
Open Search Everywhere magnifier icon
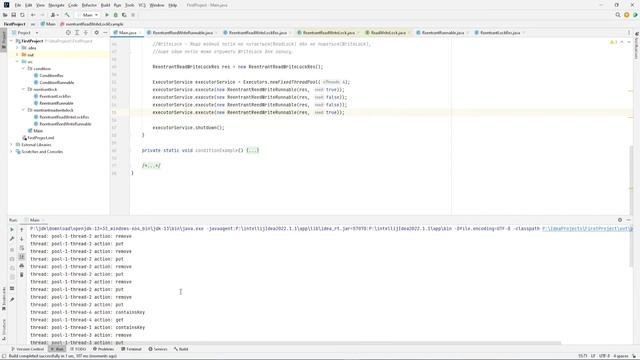pos(618,15)
